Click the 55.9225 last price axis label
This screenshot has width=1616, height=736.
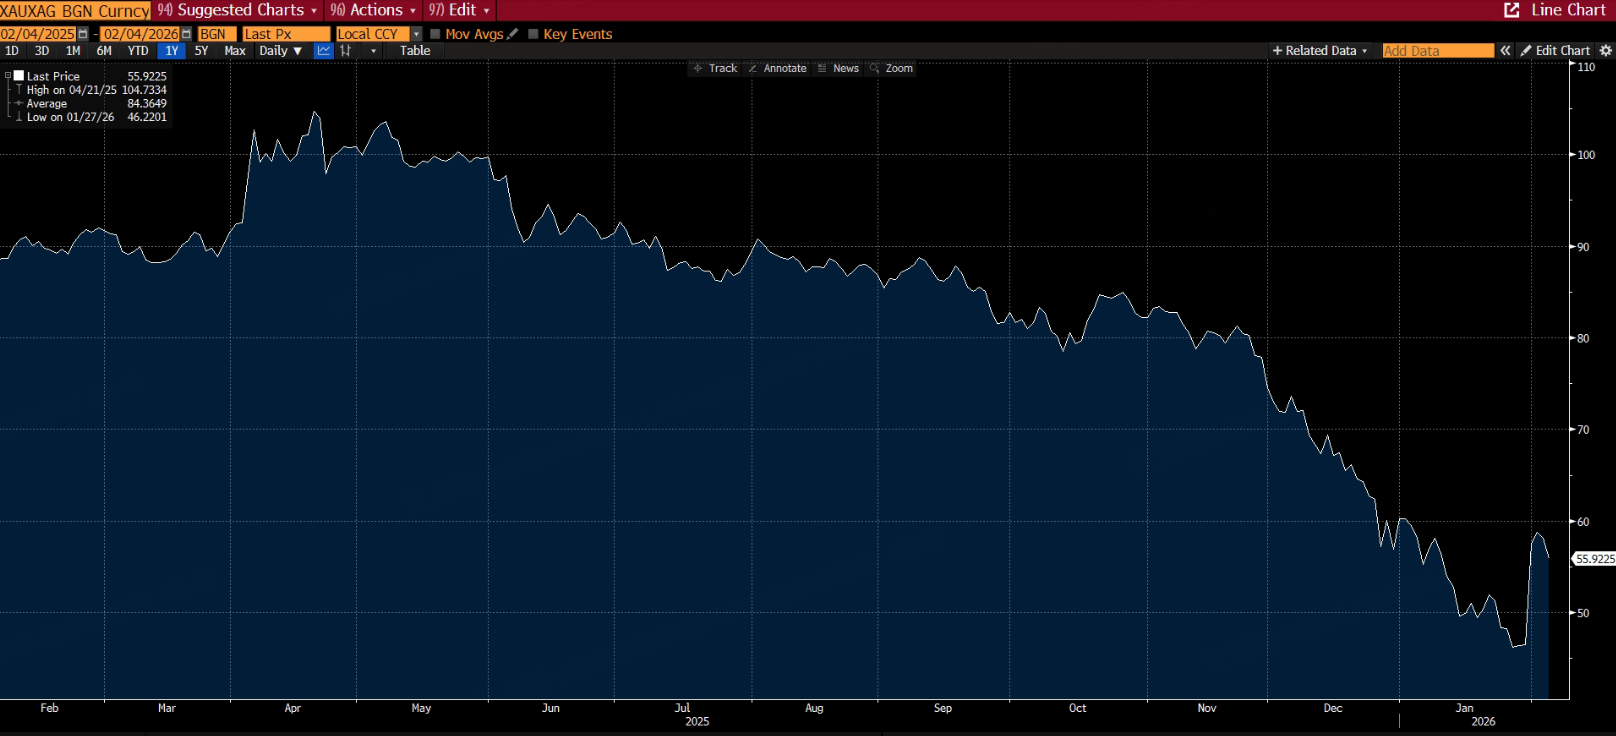[1595, 559]
